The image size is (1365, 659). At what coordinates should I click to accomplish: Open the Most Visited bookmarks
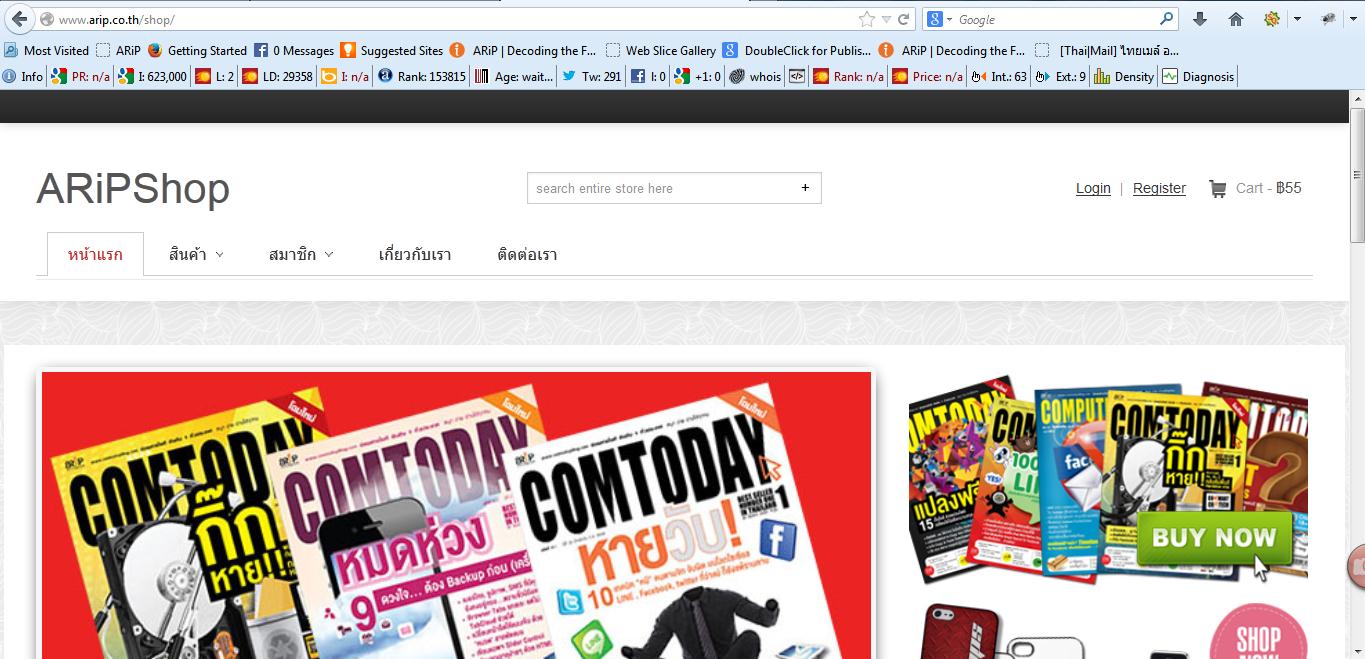pos(47,50)
